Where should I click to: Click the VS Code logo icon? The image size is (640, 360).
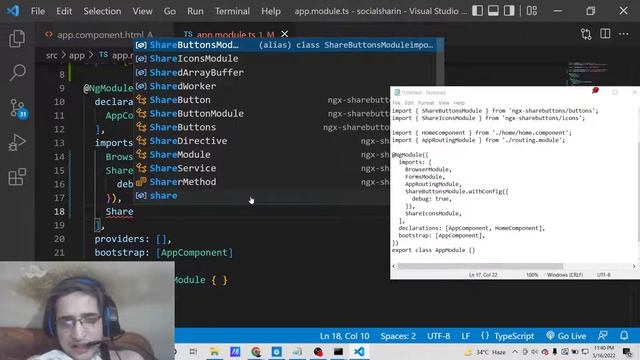pos(13,11)
